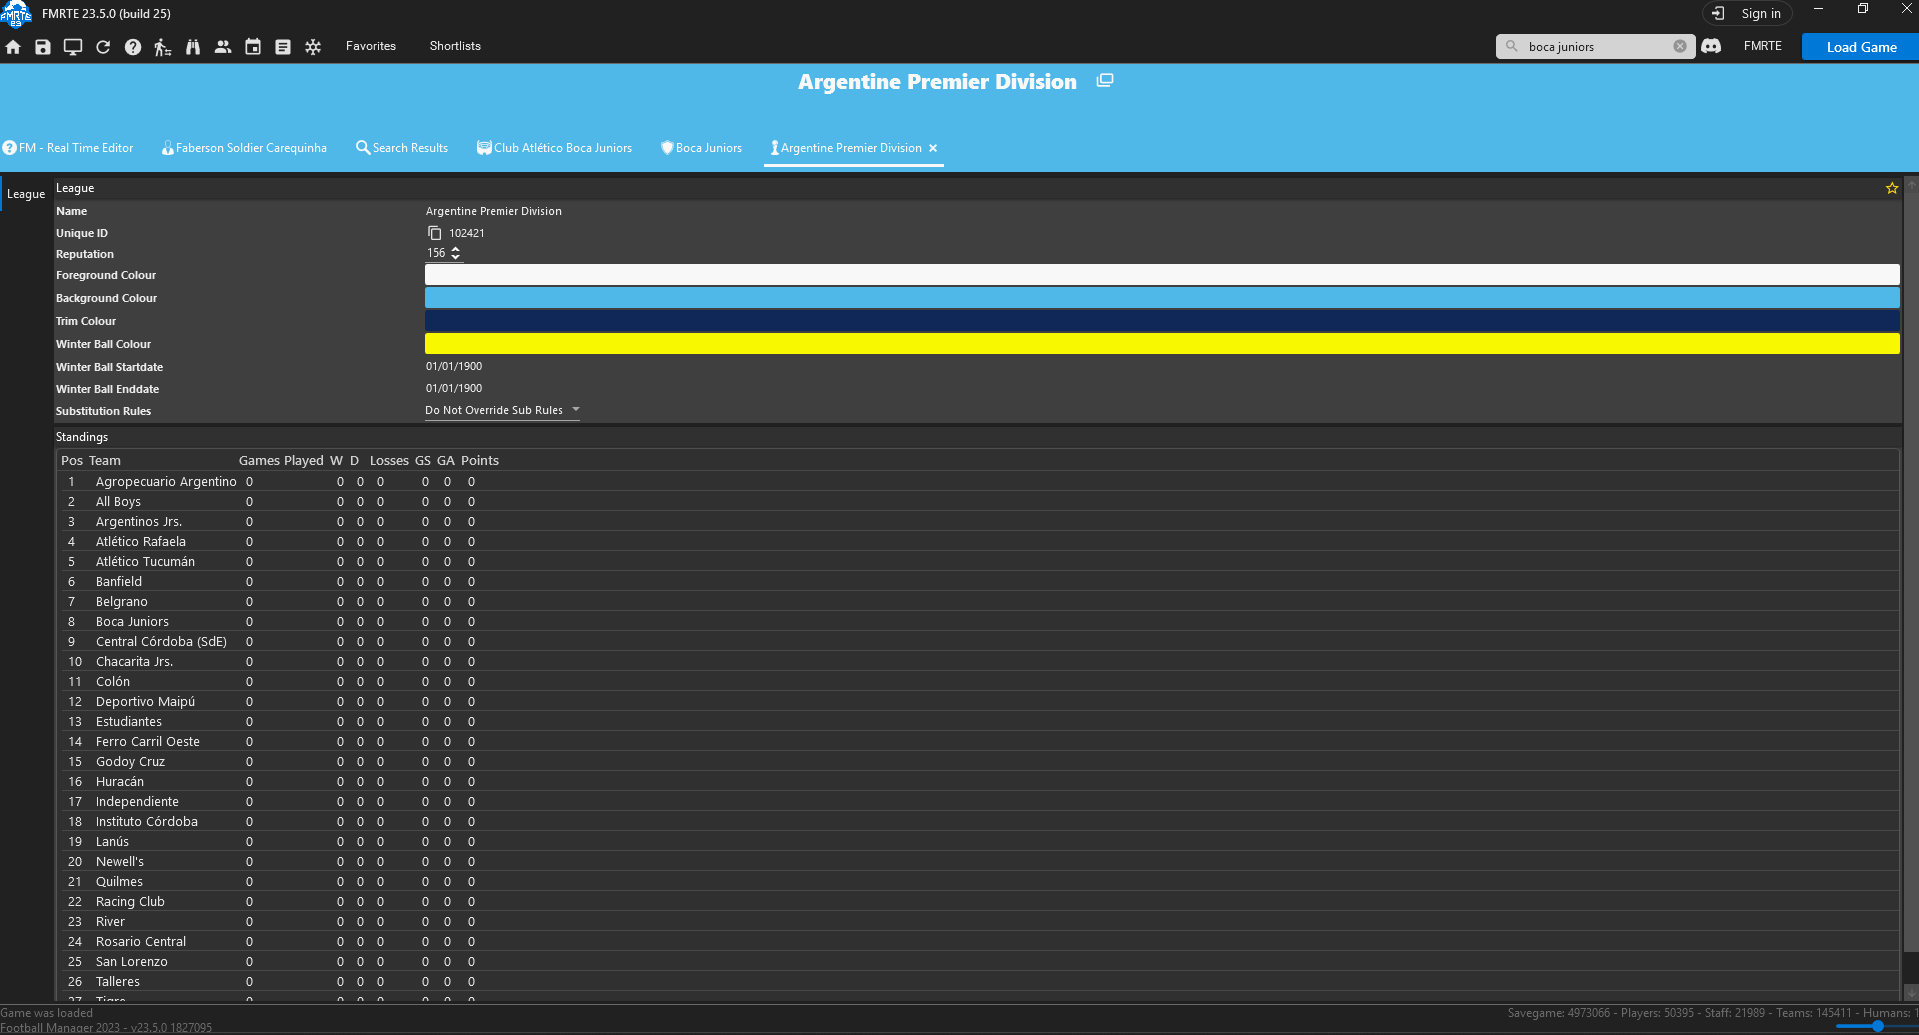Edit the Winter Ball Enddate value
Viewport: 1919px width, 1035px height.
pos(454,389)
